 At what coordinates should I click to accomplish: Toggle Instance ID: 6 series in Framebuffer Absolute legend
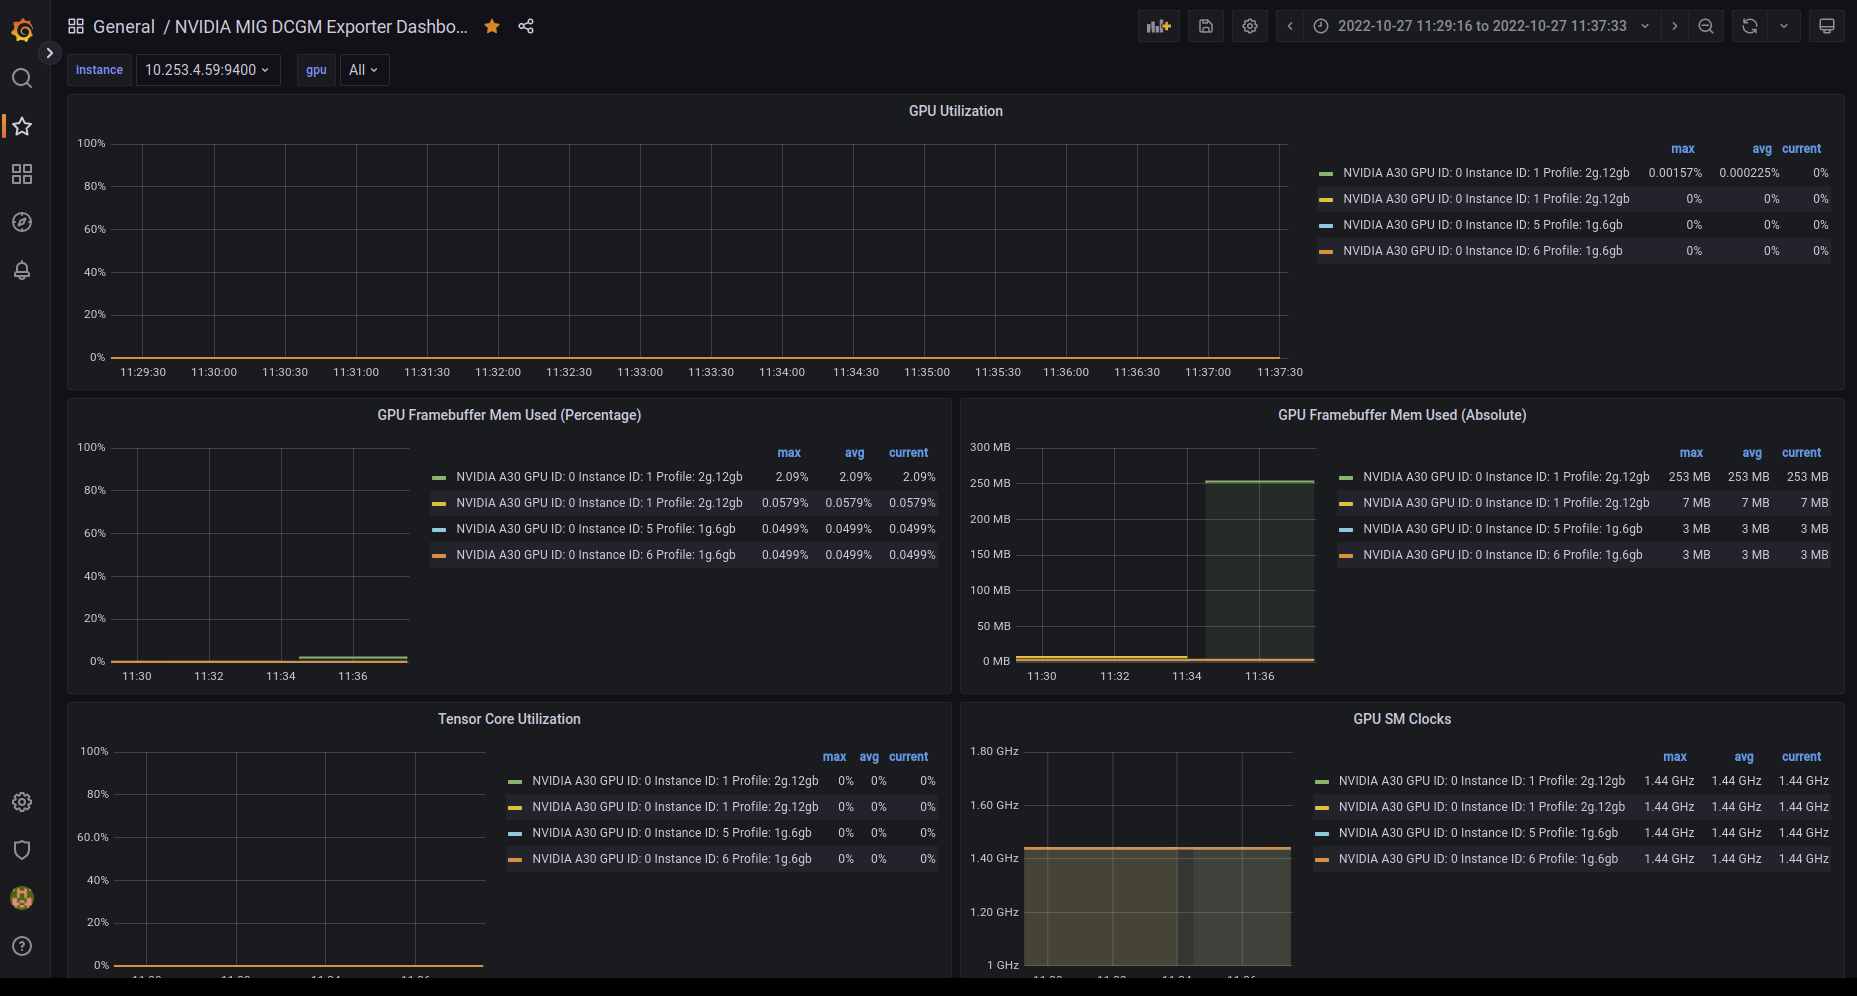pyautogui.click(x=1503, y=555)
